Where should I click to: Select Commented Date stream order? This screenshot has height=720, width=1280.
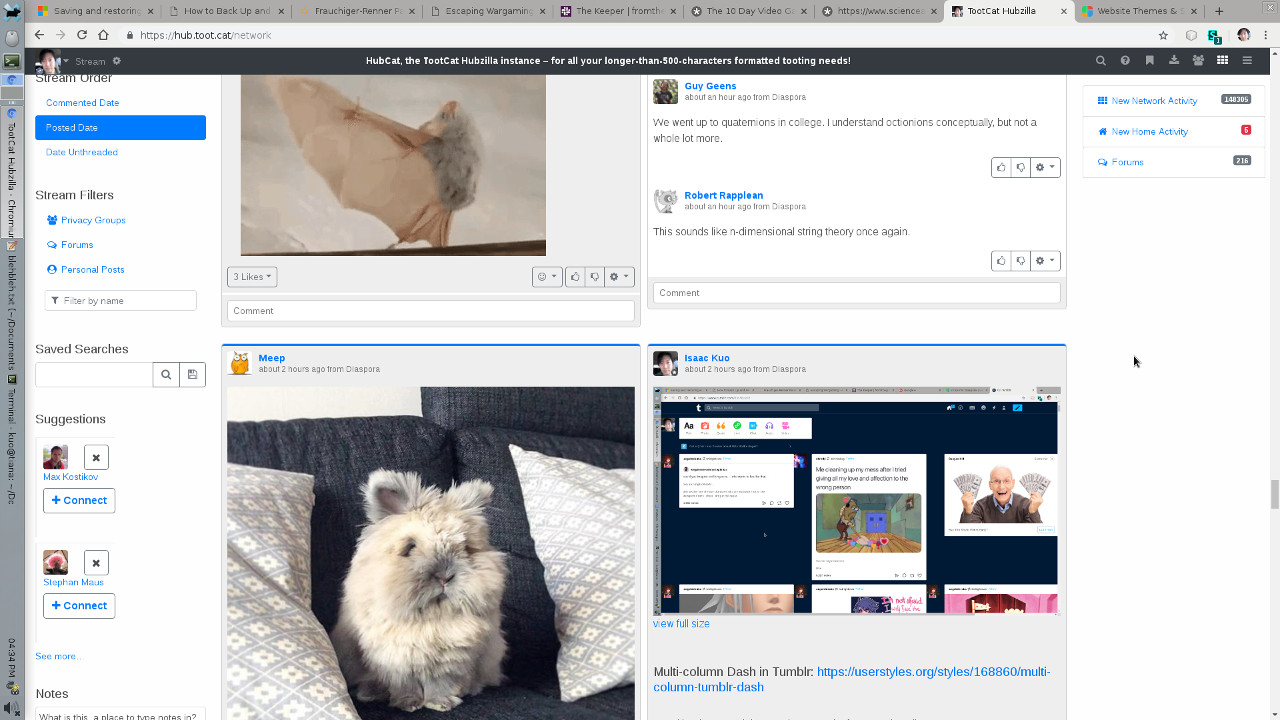pos(82,103)
